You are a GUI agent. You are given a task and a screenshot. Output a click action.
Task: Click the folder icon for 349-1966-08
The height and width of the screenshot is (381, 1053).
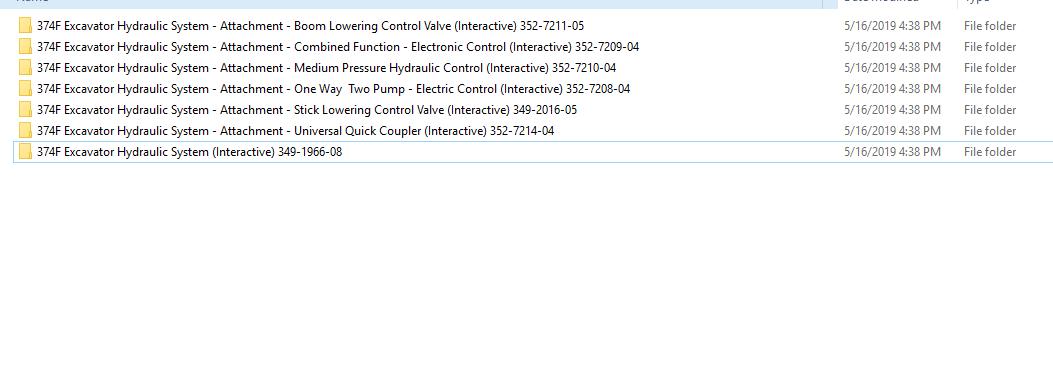click(x=26, y=152)
